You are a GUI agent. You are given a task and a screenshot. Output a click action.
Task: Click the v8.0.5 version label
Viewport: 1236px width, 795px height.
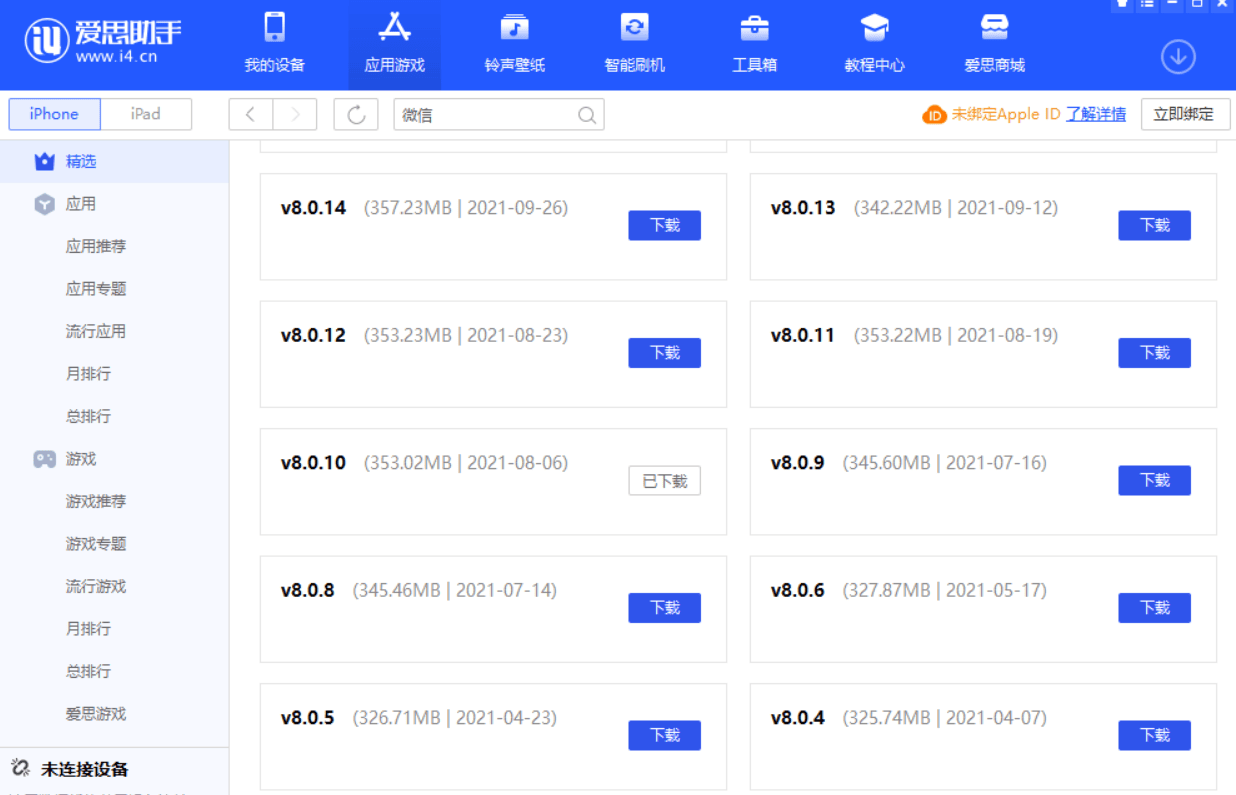[307, 718]
